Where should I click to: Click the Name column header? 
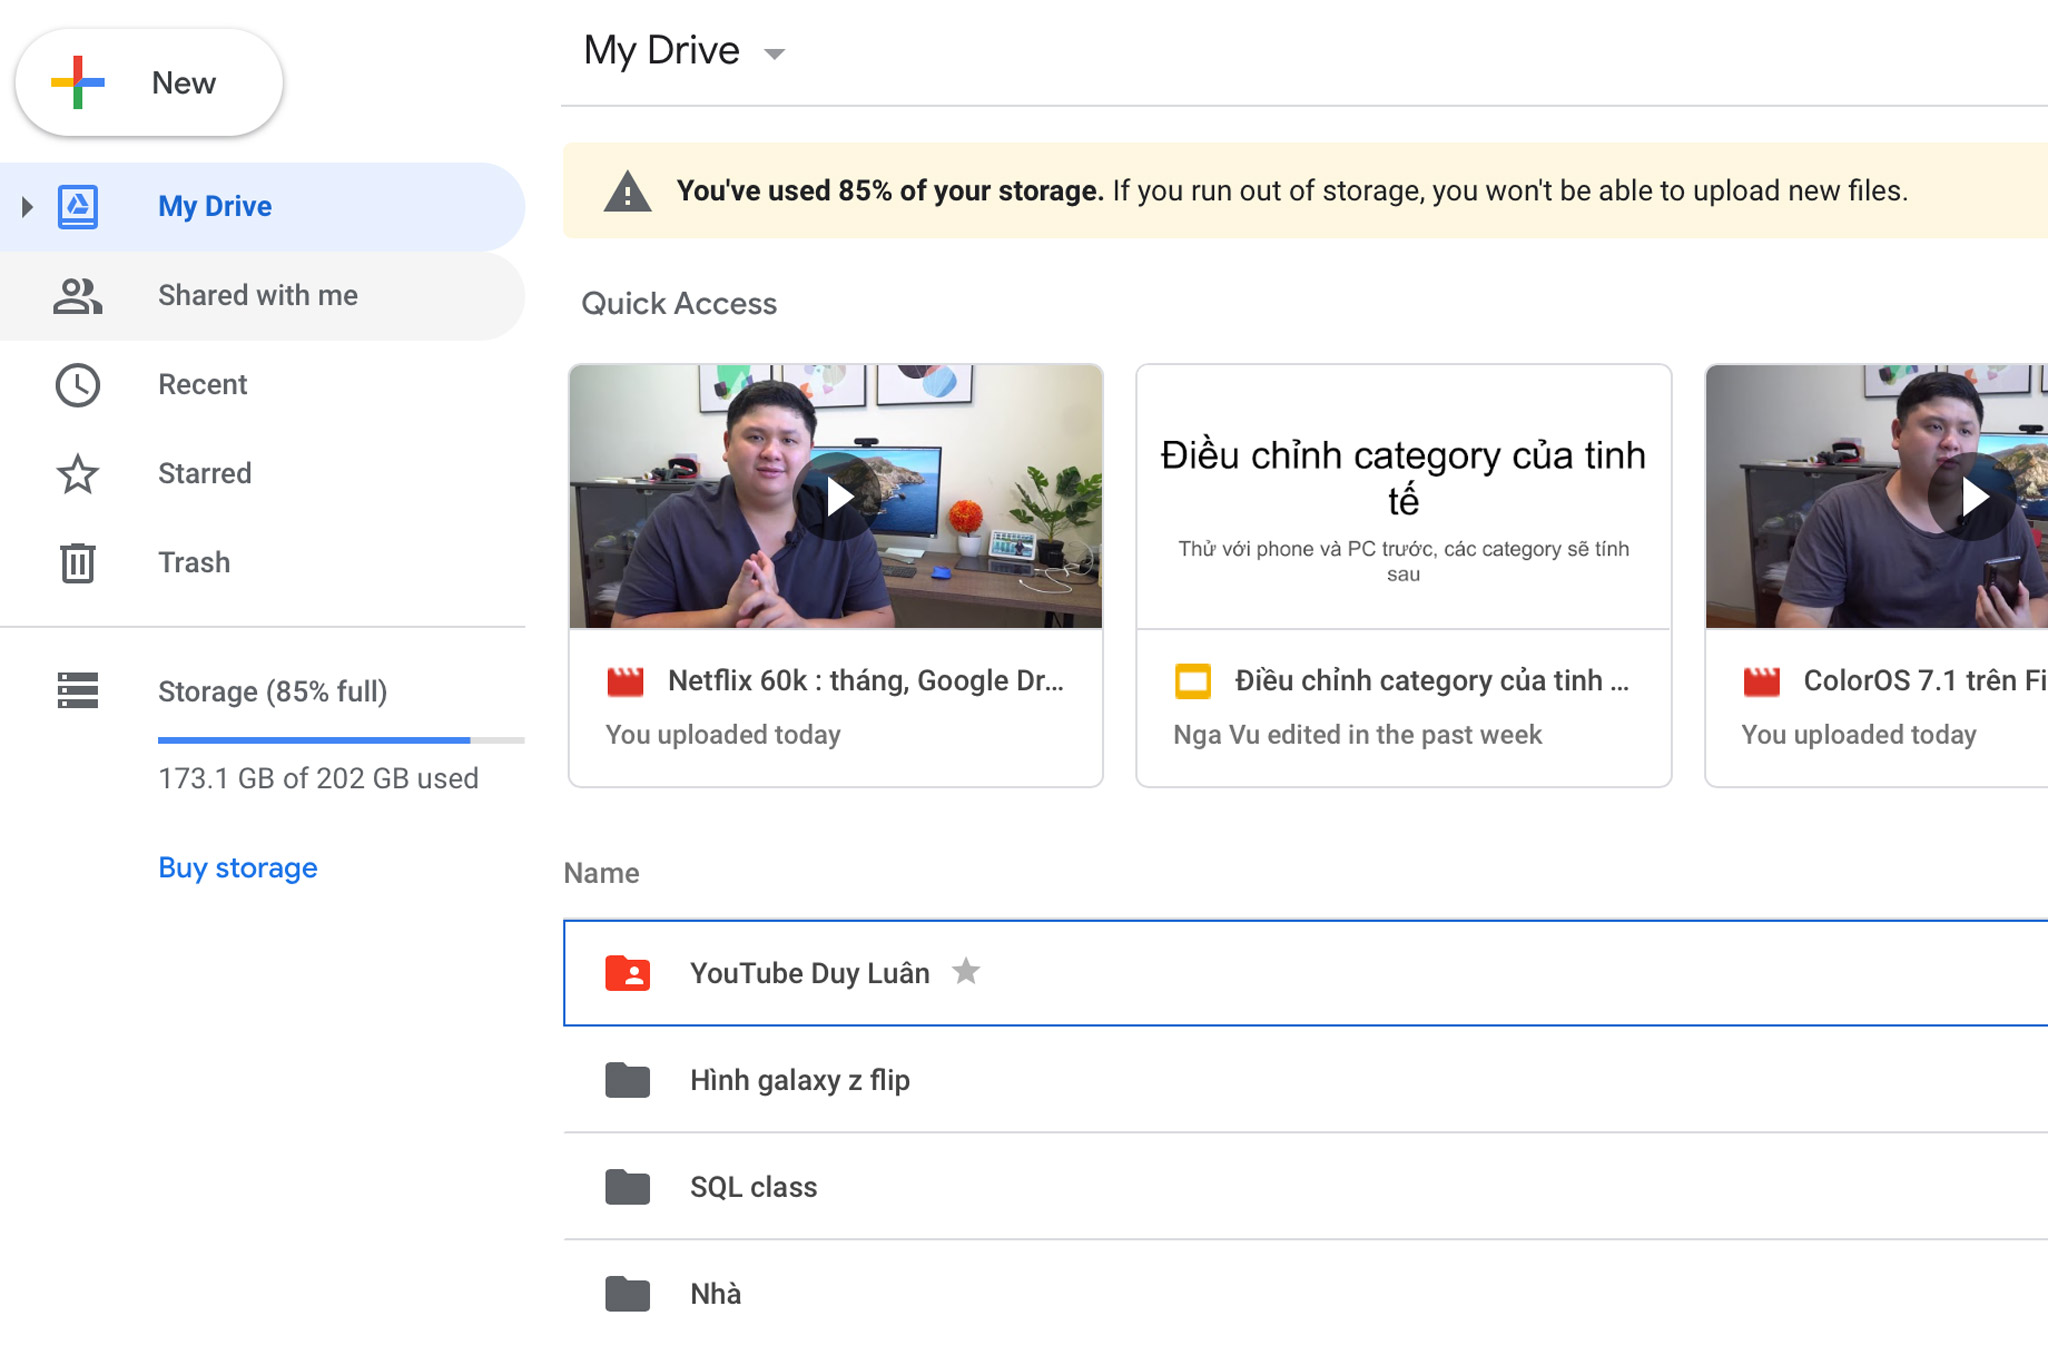pyautogui.click(x=601, y=873)
